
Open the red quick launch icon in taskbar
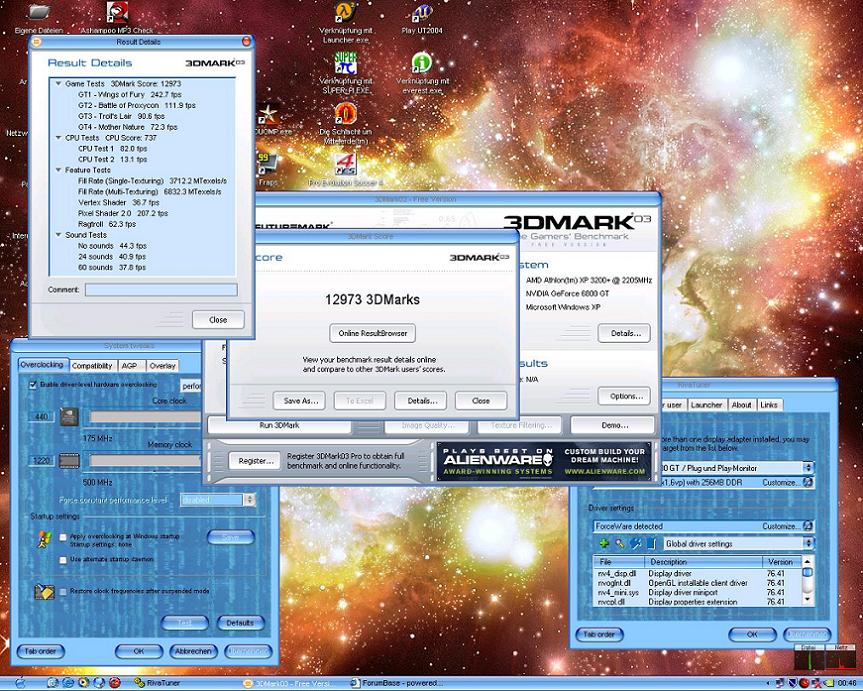[x=114, y=683]
